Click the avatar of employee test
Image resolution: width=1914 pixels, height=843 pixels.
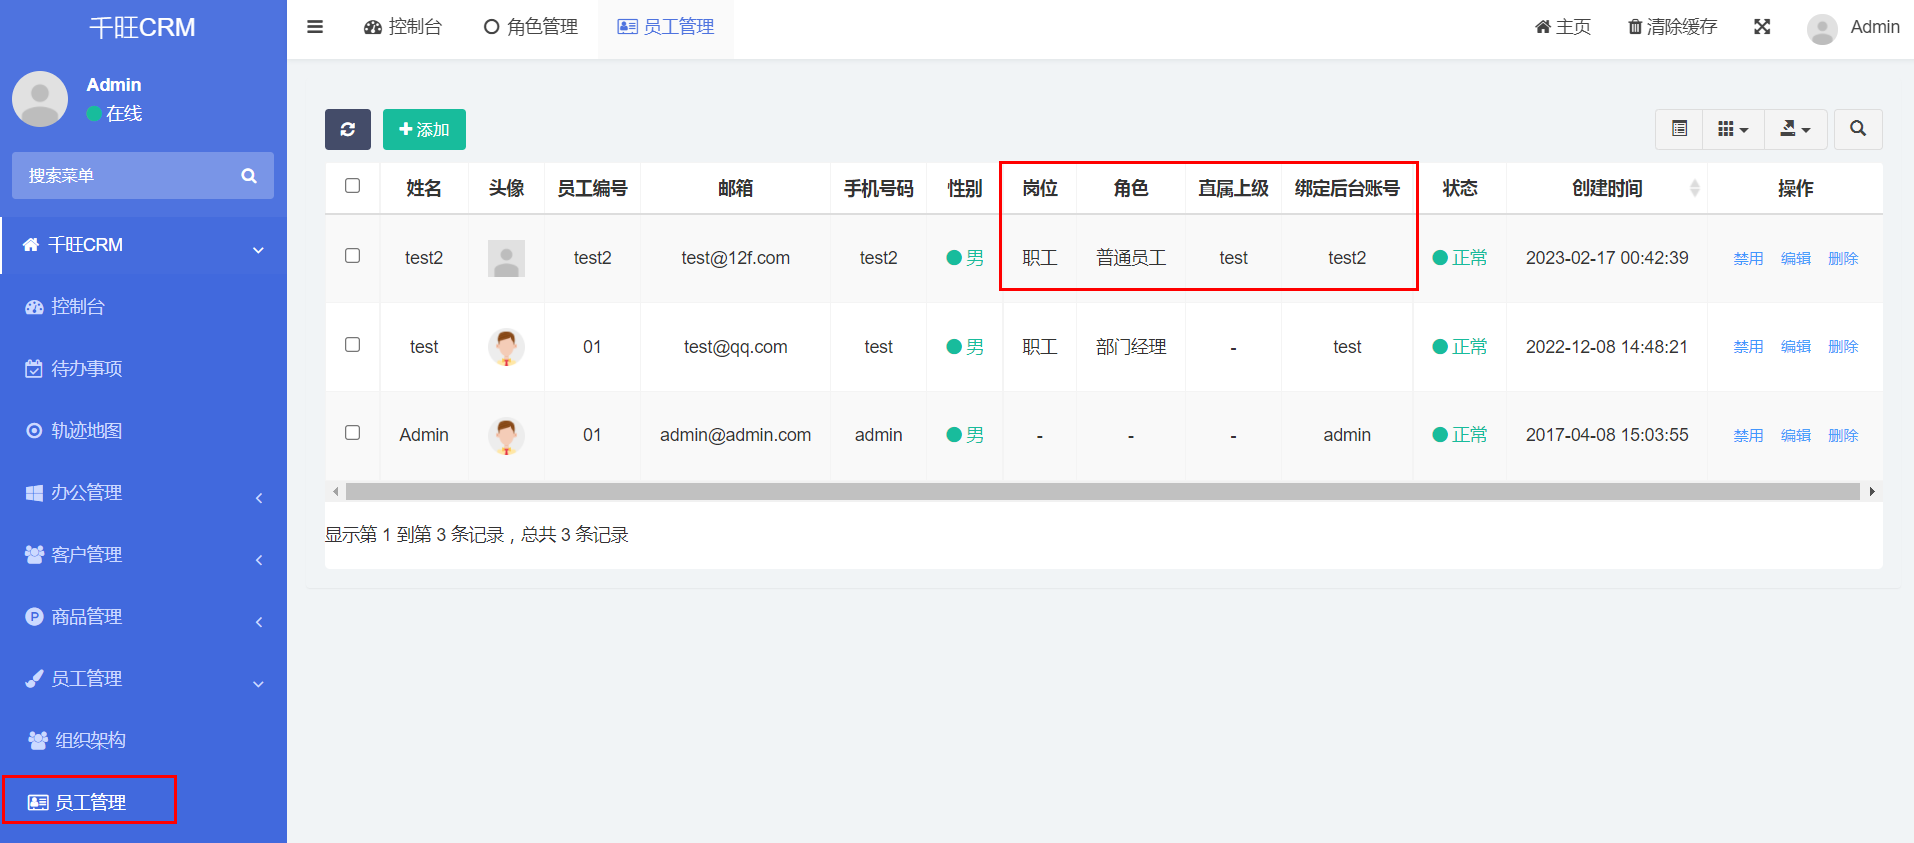click(506, 347)
